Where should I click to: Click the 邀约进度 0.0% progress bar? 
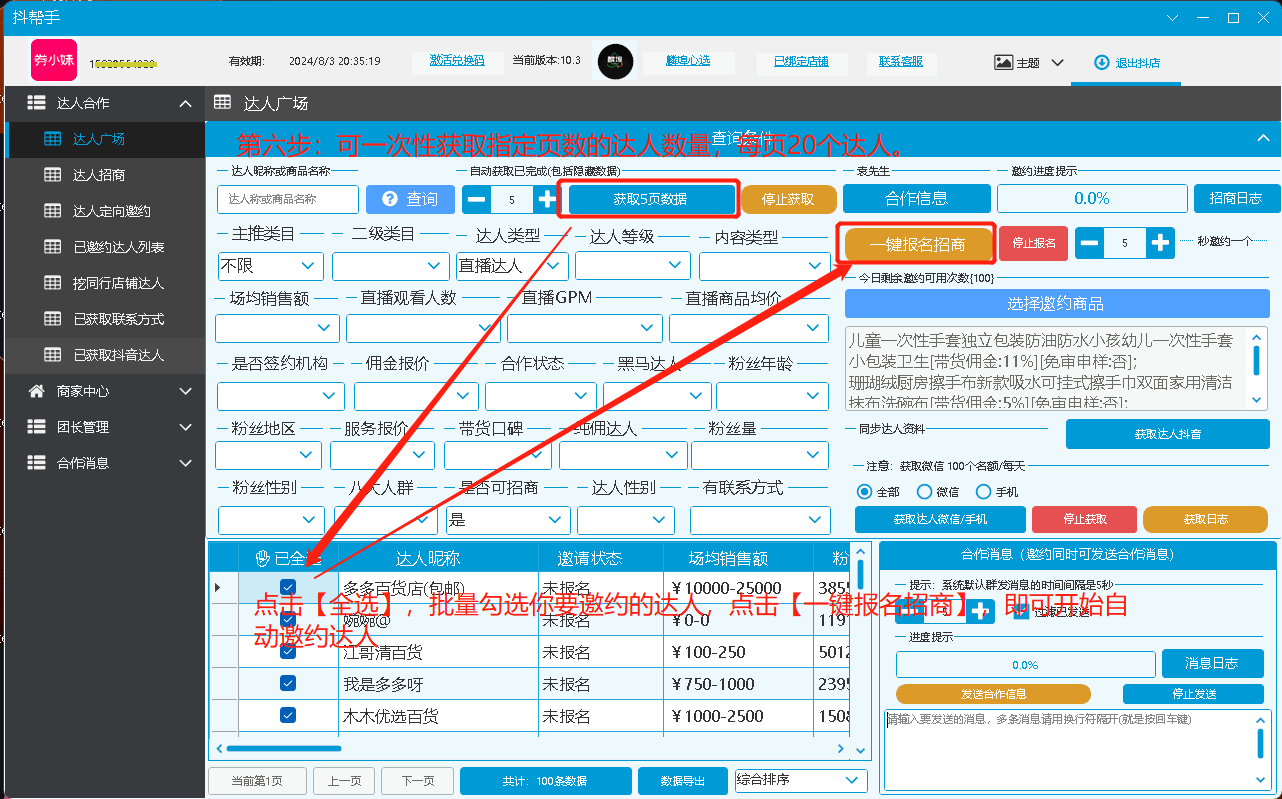tap(1091, 199)
